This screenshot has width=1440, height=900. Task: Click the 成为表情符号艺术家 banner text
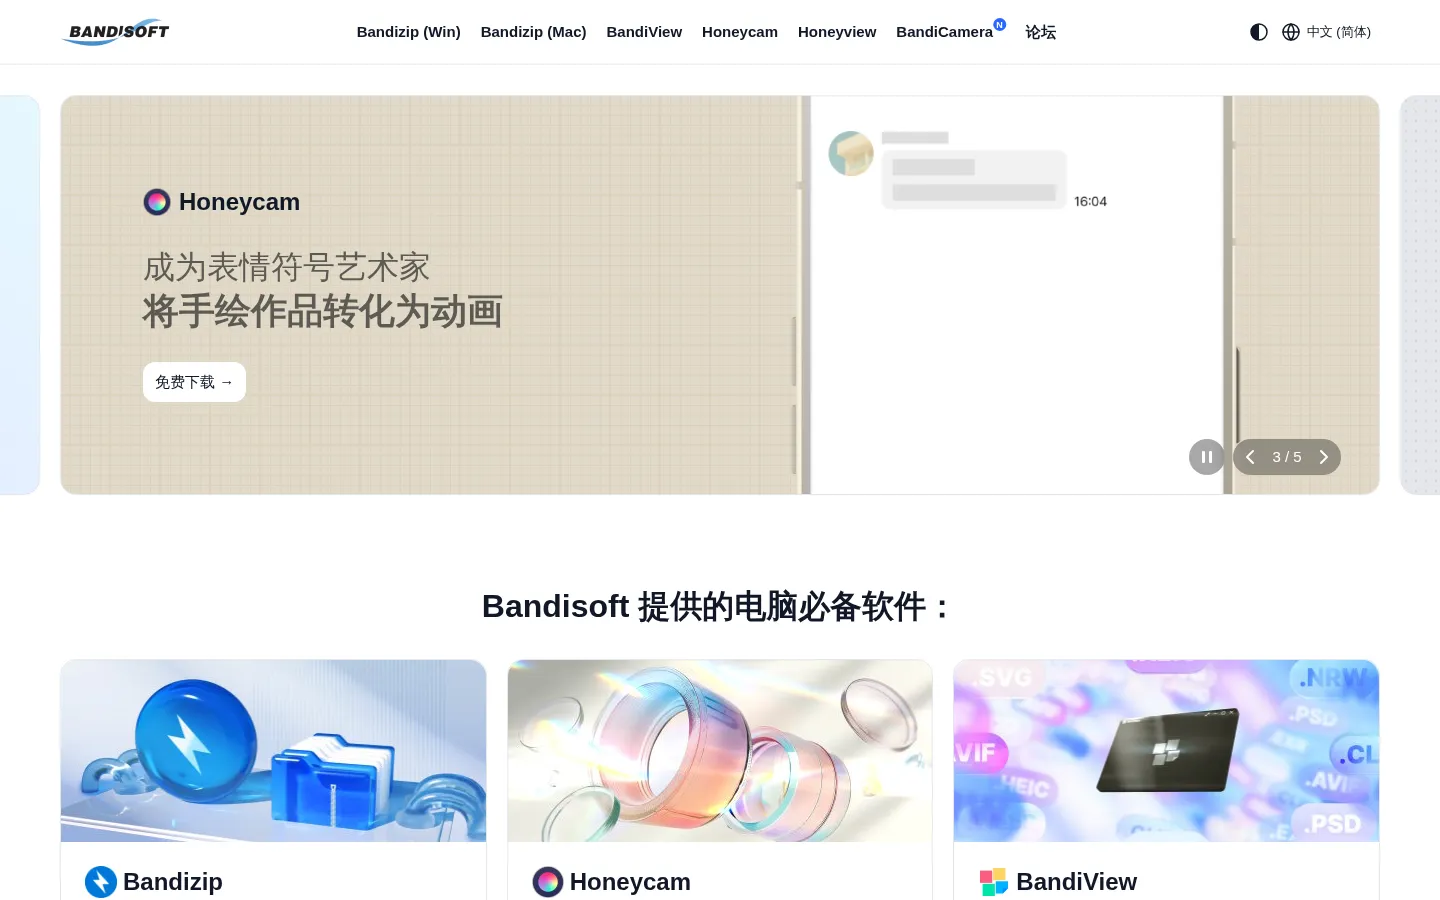coord(286,267)
